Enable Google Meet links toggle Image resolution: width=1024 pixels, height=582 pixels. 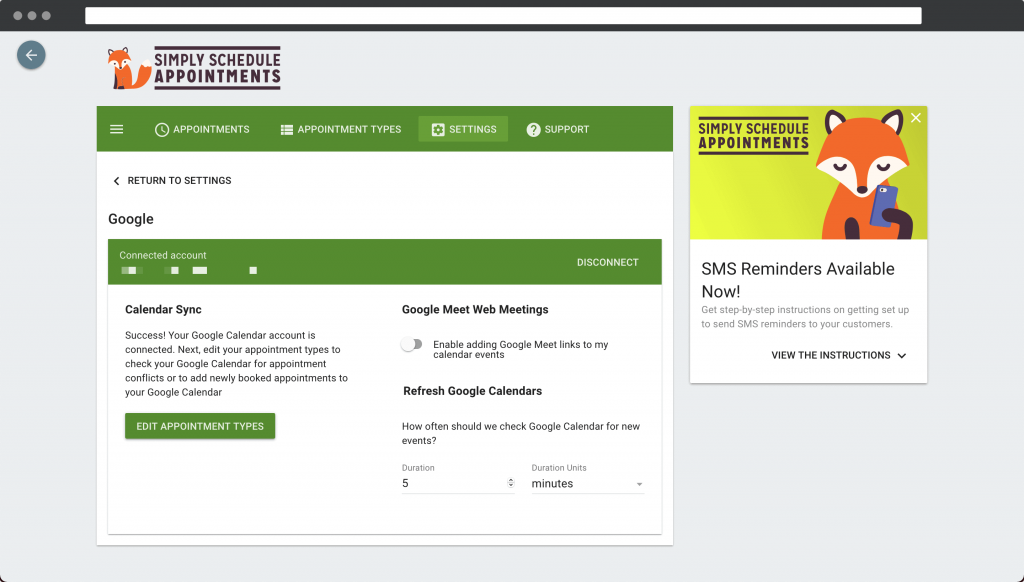411,344
